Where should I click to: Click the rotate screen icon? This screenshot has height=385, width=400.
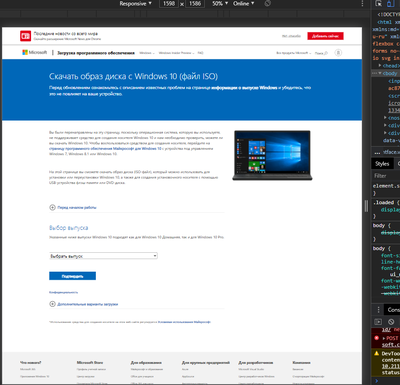[x=267, y=4]
